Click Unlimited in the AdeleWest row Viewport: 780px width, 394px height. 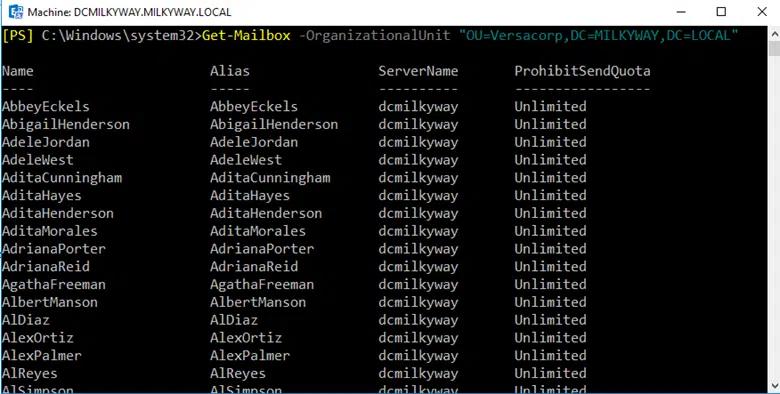(x=551, y=160)
